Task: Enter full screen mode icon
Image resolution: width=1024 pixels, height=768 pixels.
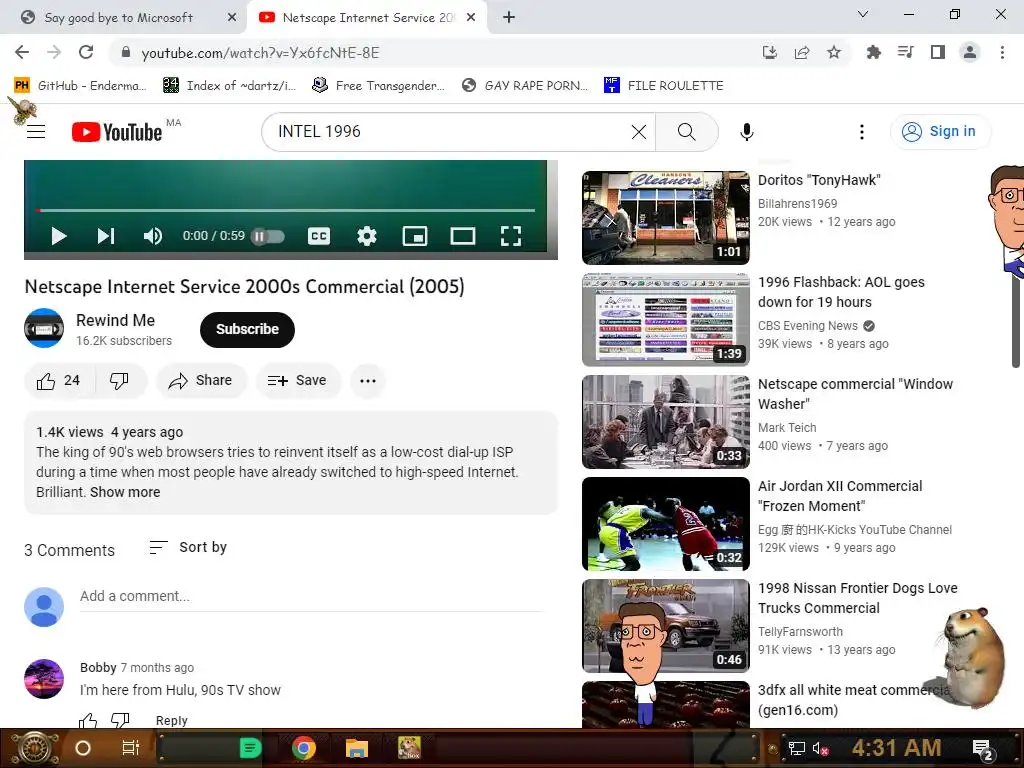Action: coord(511,236)
